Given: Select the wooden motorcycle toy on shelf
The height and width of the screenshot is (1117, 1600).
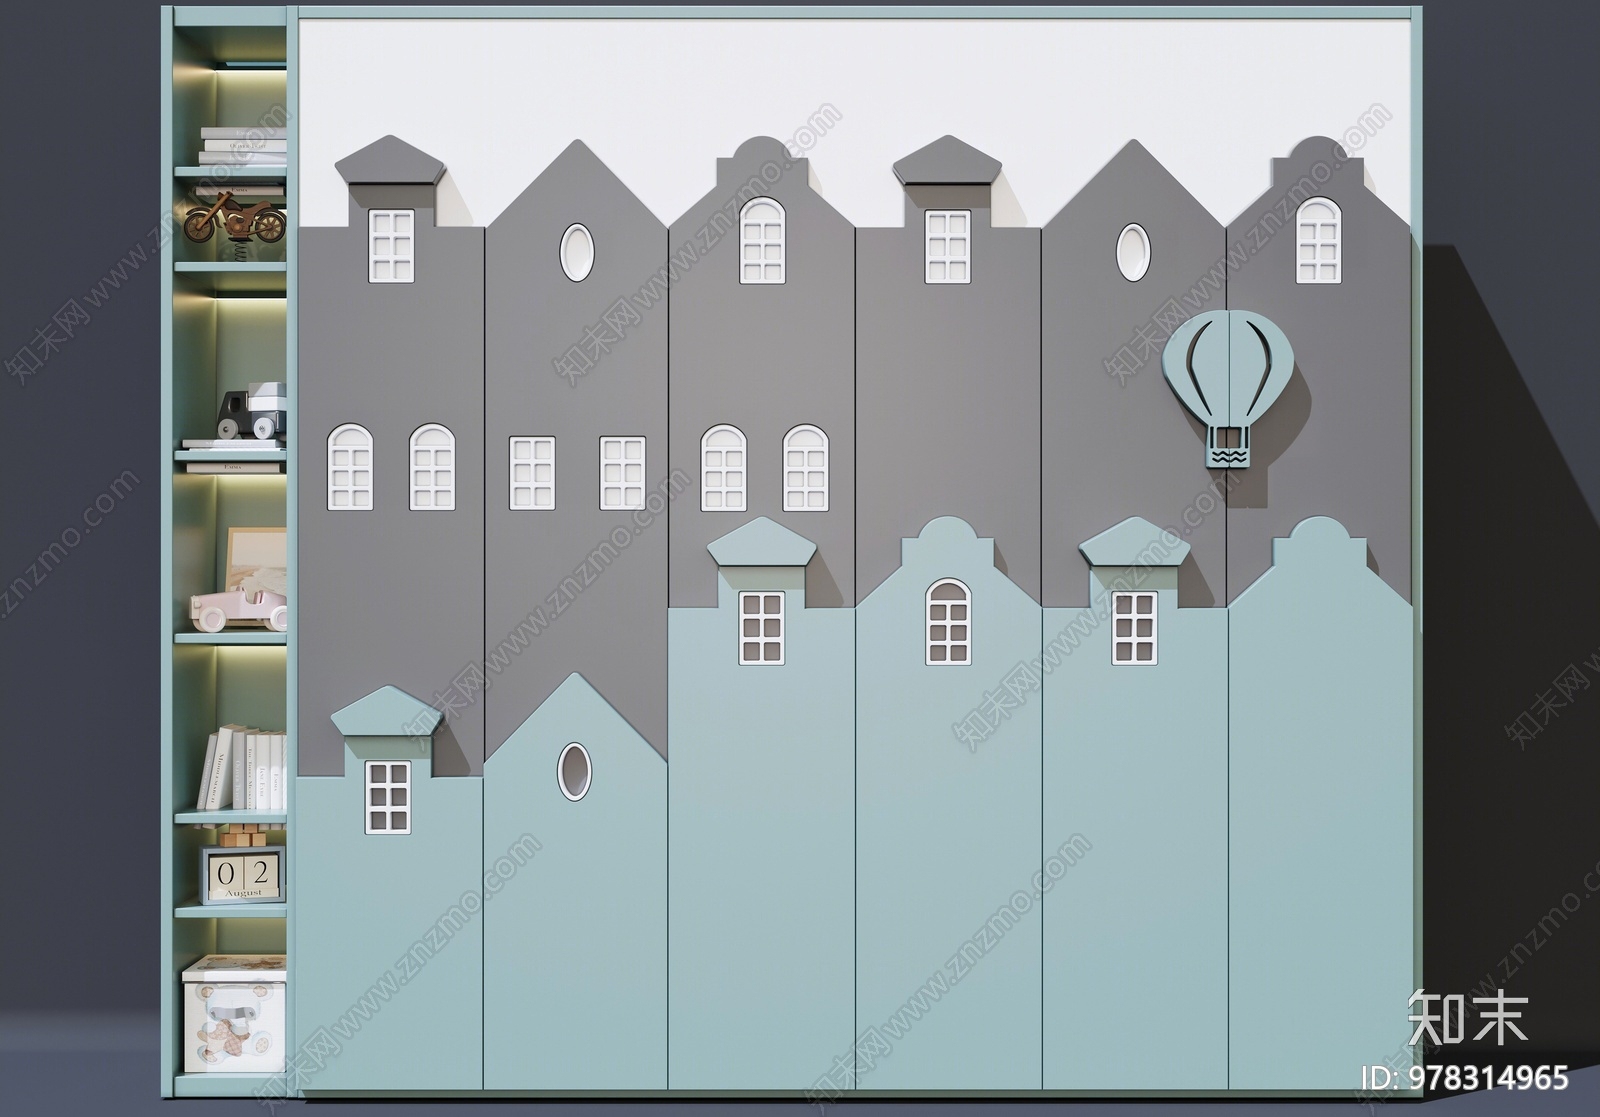Looking at the screenshot, I should [x=235, y=219].
